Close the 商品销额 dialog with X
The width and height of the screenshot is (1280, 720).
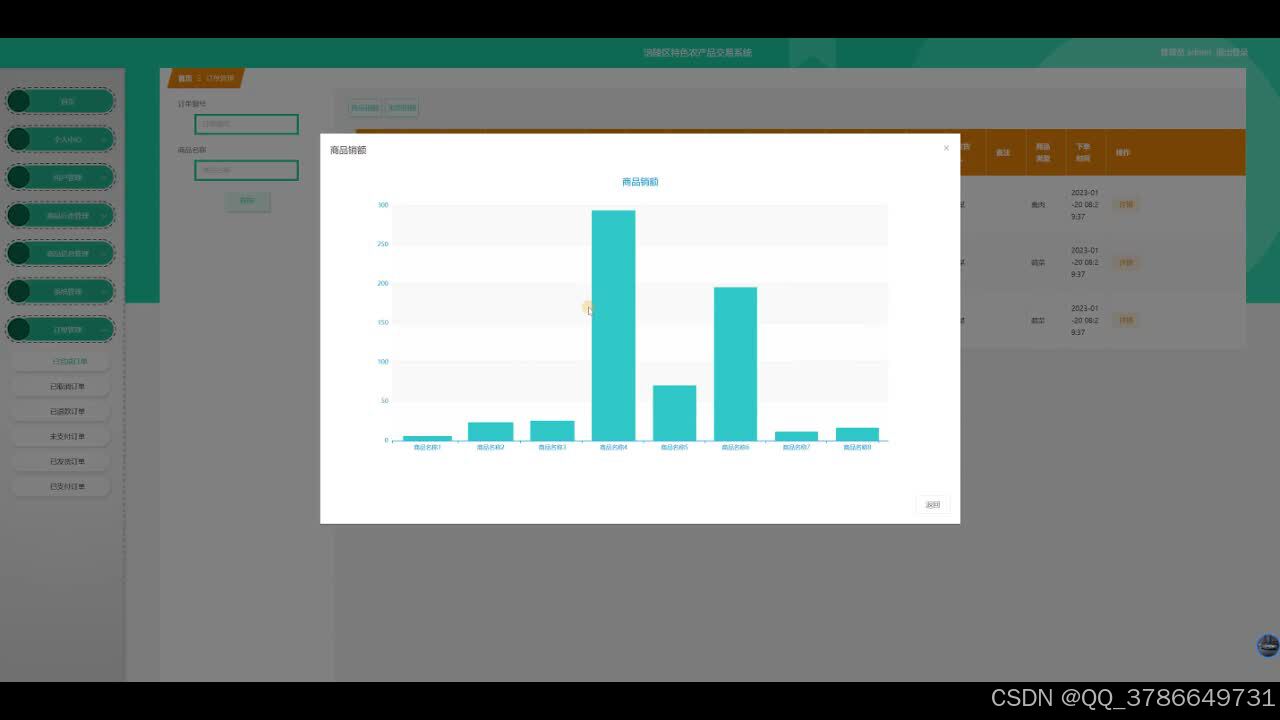click(946, 149)
